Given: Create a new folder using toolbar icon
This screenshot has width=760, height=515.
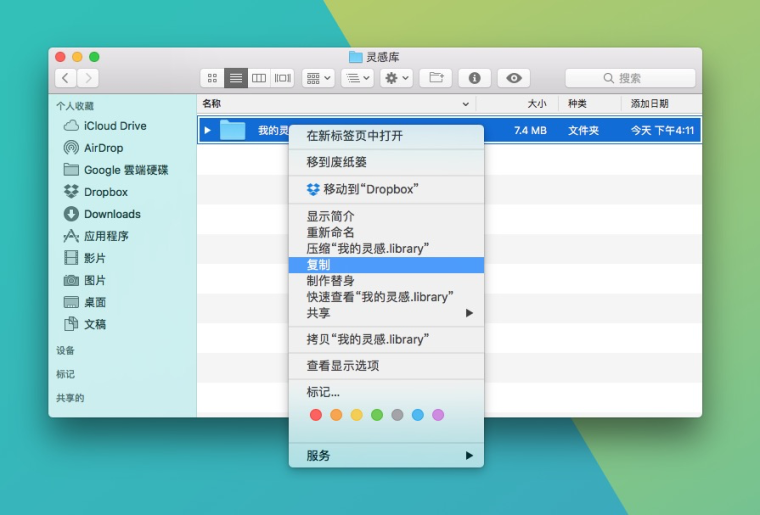Looking at the screenshot, I should click(436, 78).
